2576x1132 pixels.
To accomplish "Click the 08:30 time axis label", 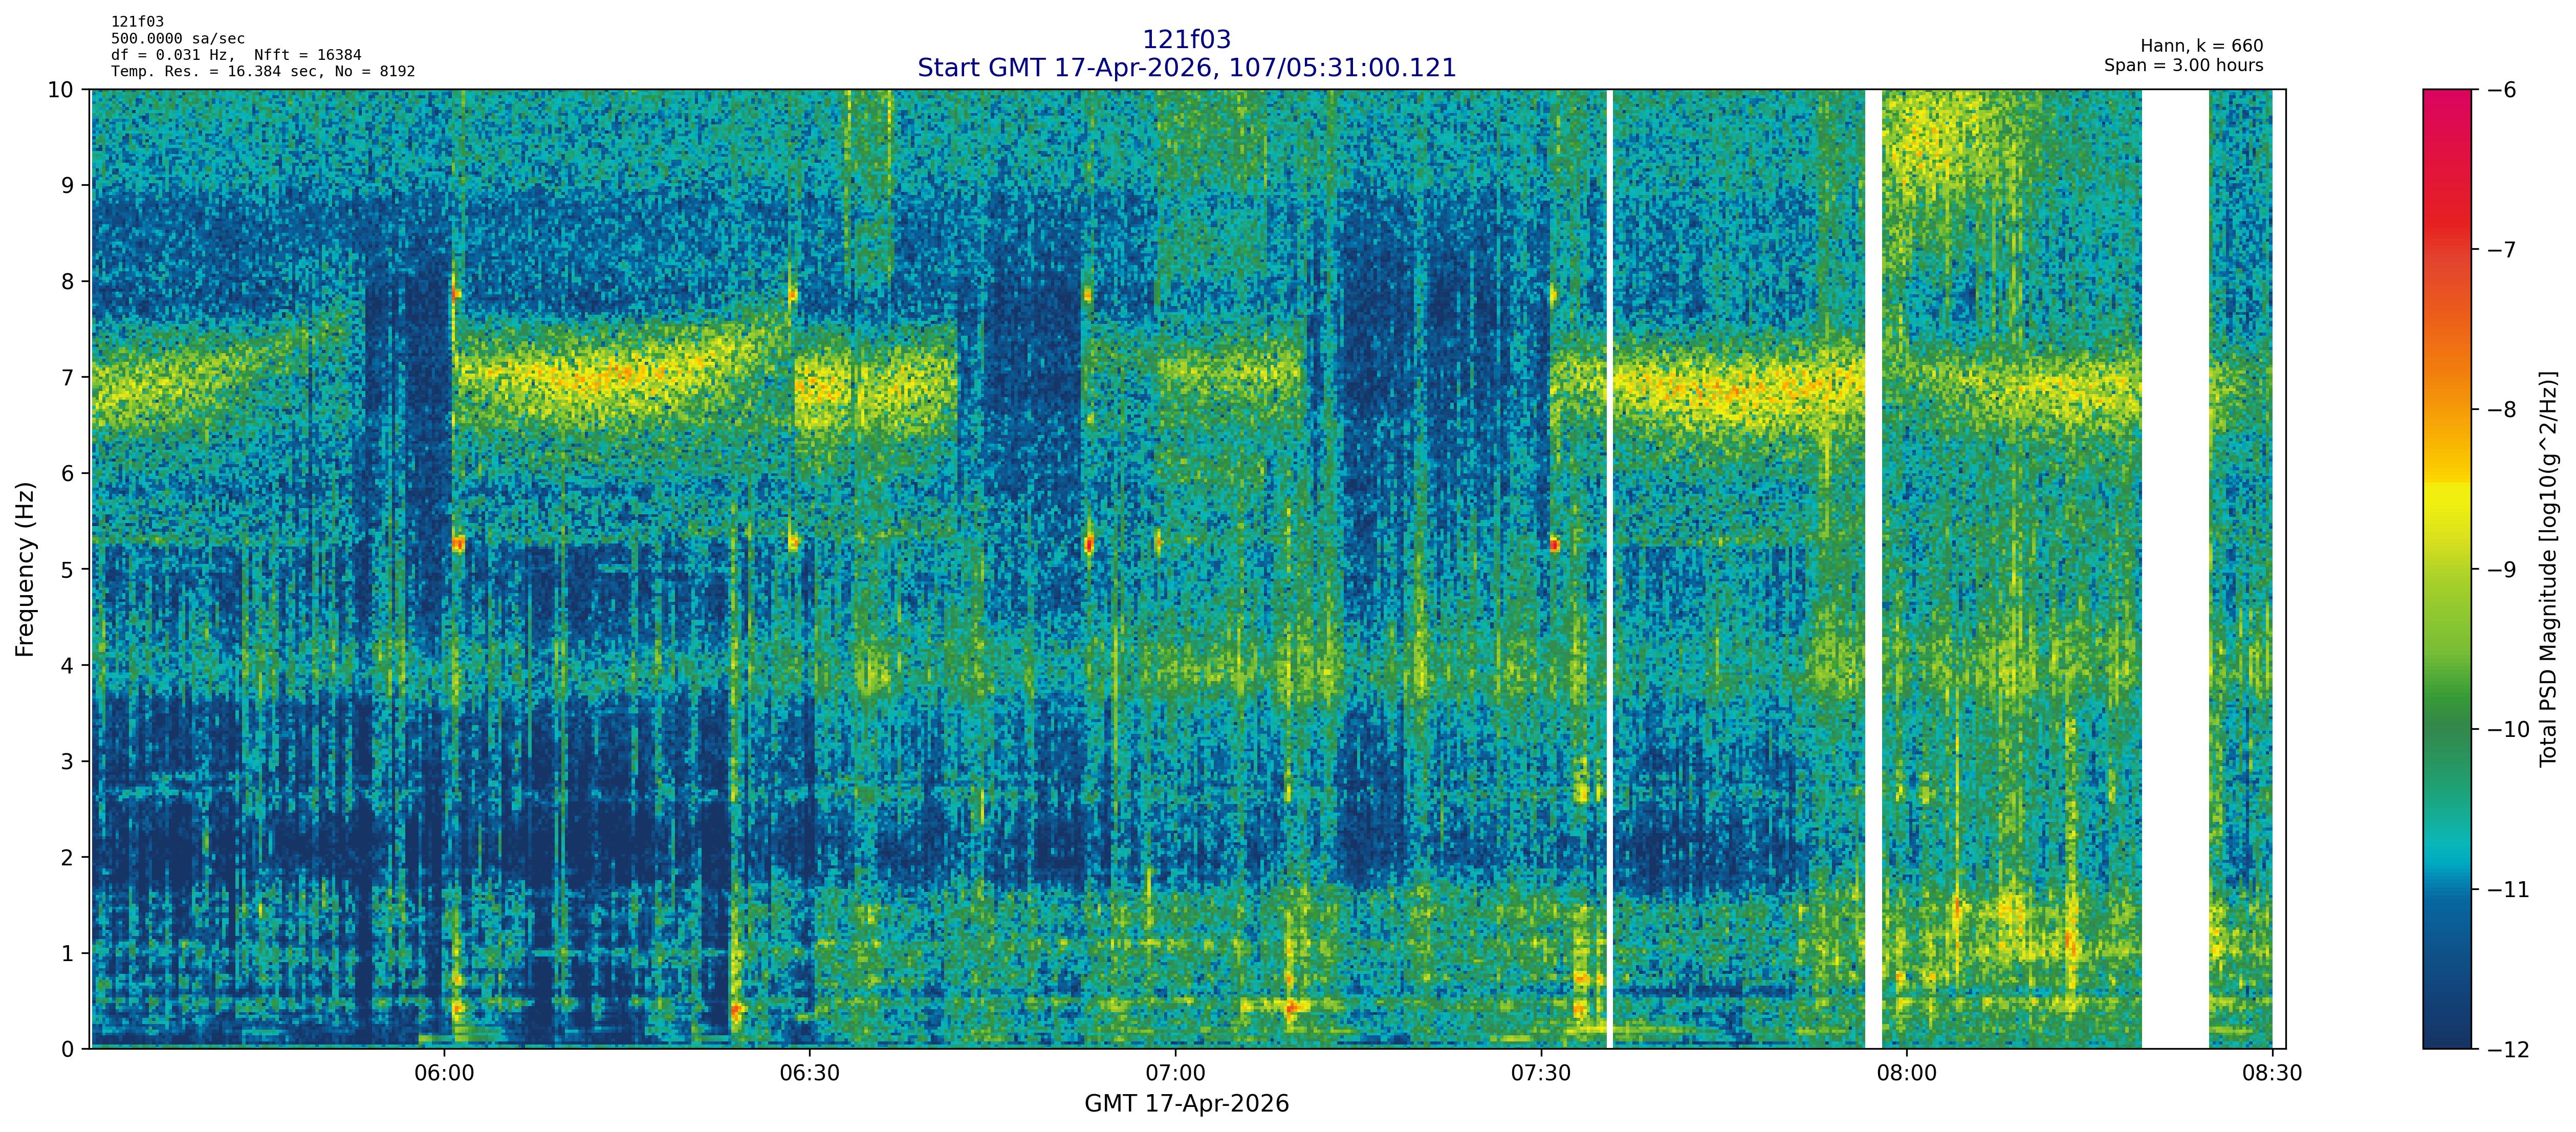I will click(2272, 1074).
